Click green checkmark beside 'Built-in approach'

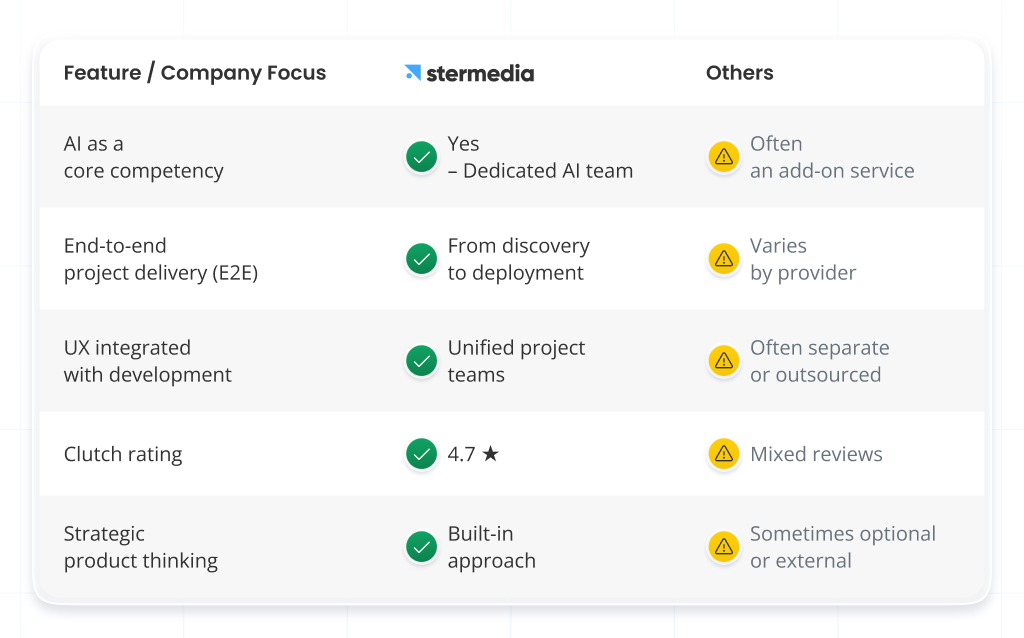pyautogui.click(x=422, y=547)
